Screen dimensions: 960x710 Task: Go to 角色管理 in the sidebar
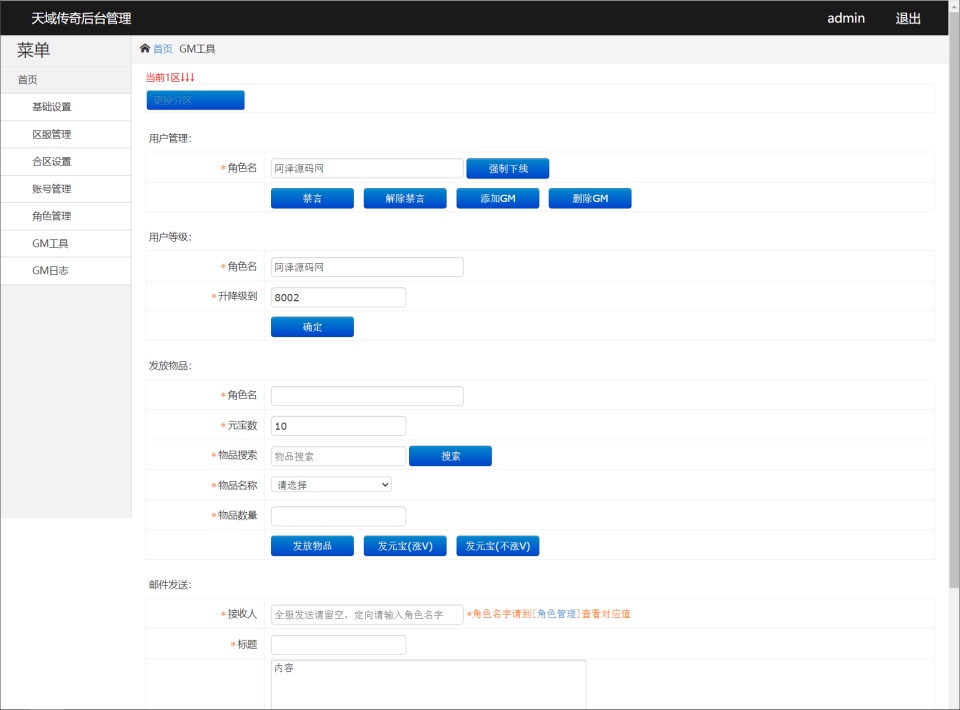point(52,216)
